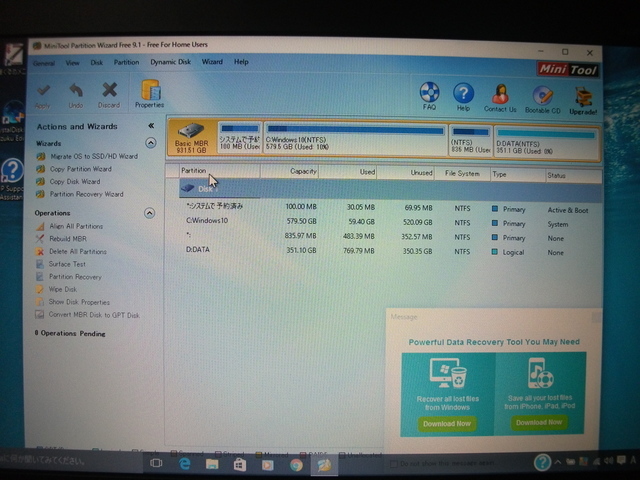Click the MiniTool logo

tap(568, 69)
